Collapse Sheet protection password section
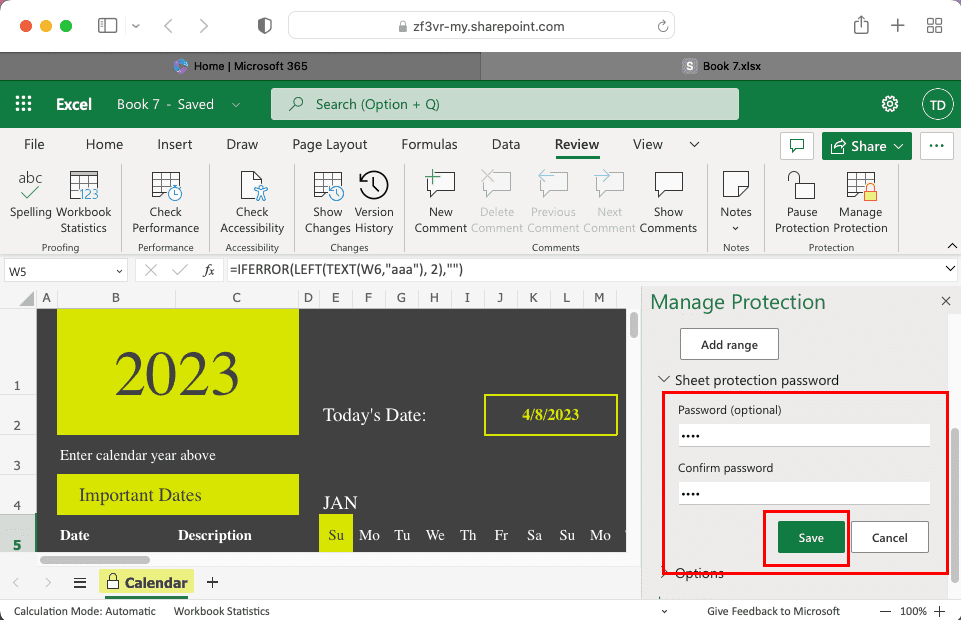 [664, 380]
